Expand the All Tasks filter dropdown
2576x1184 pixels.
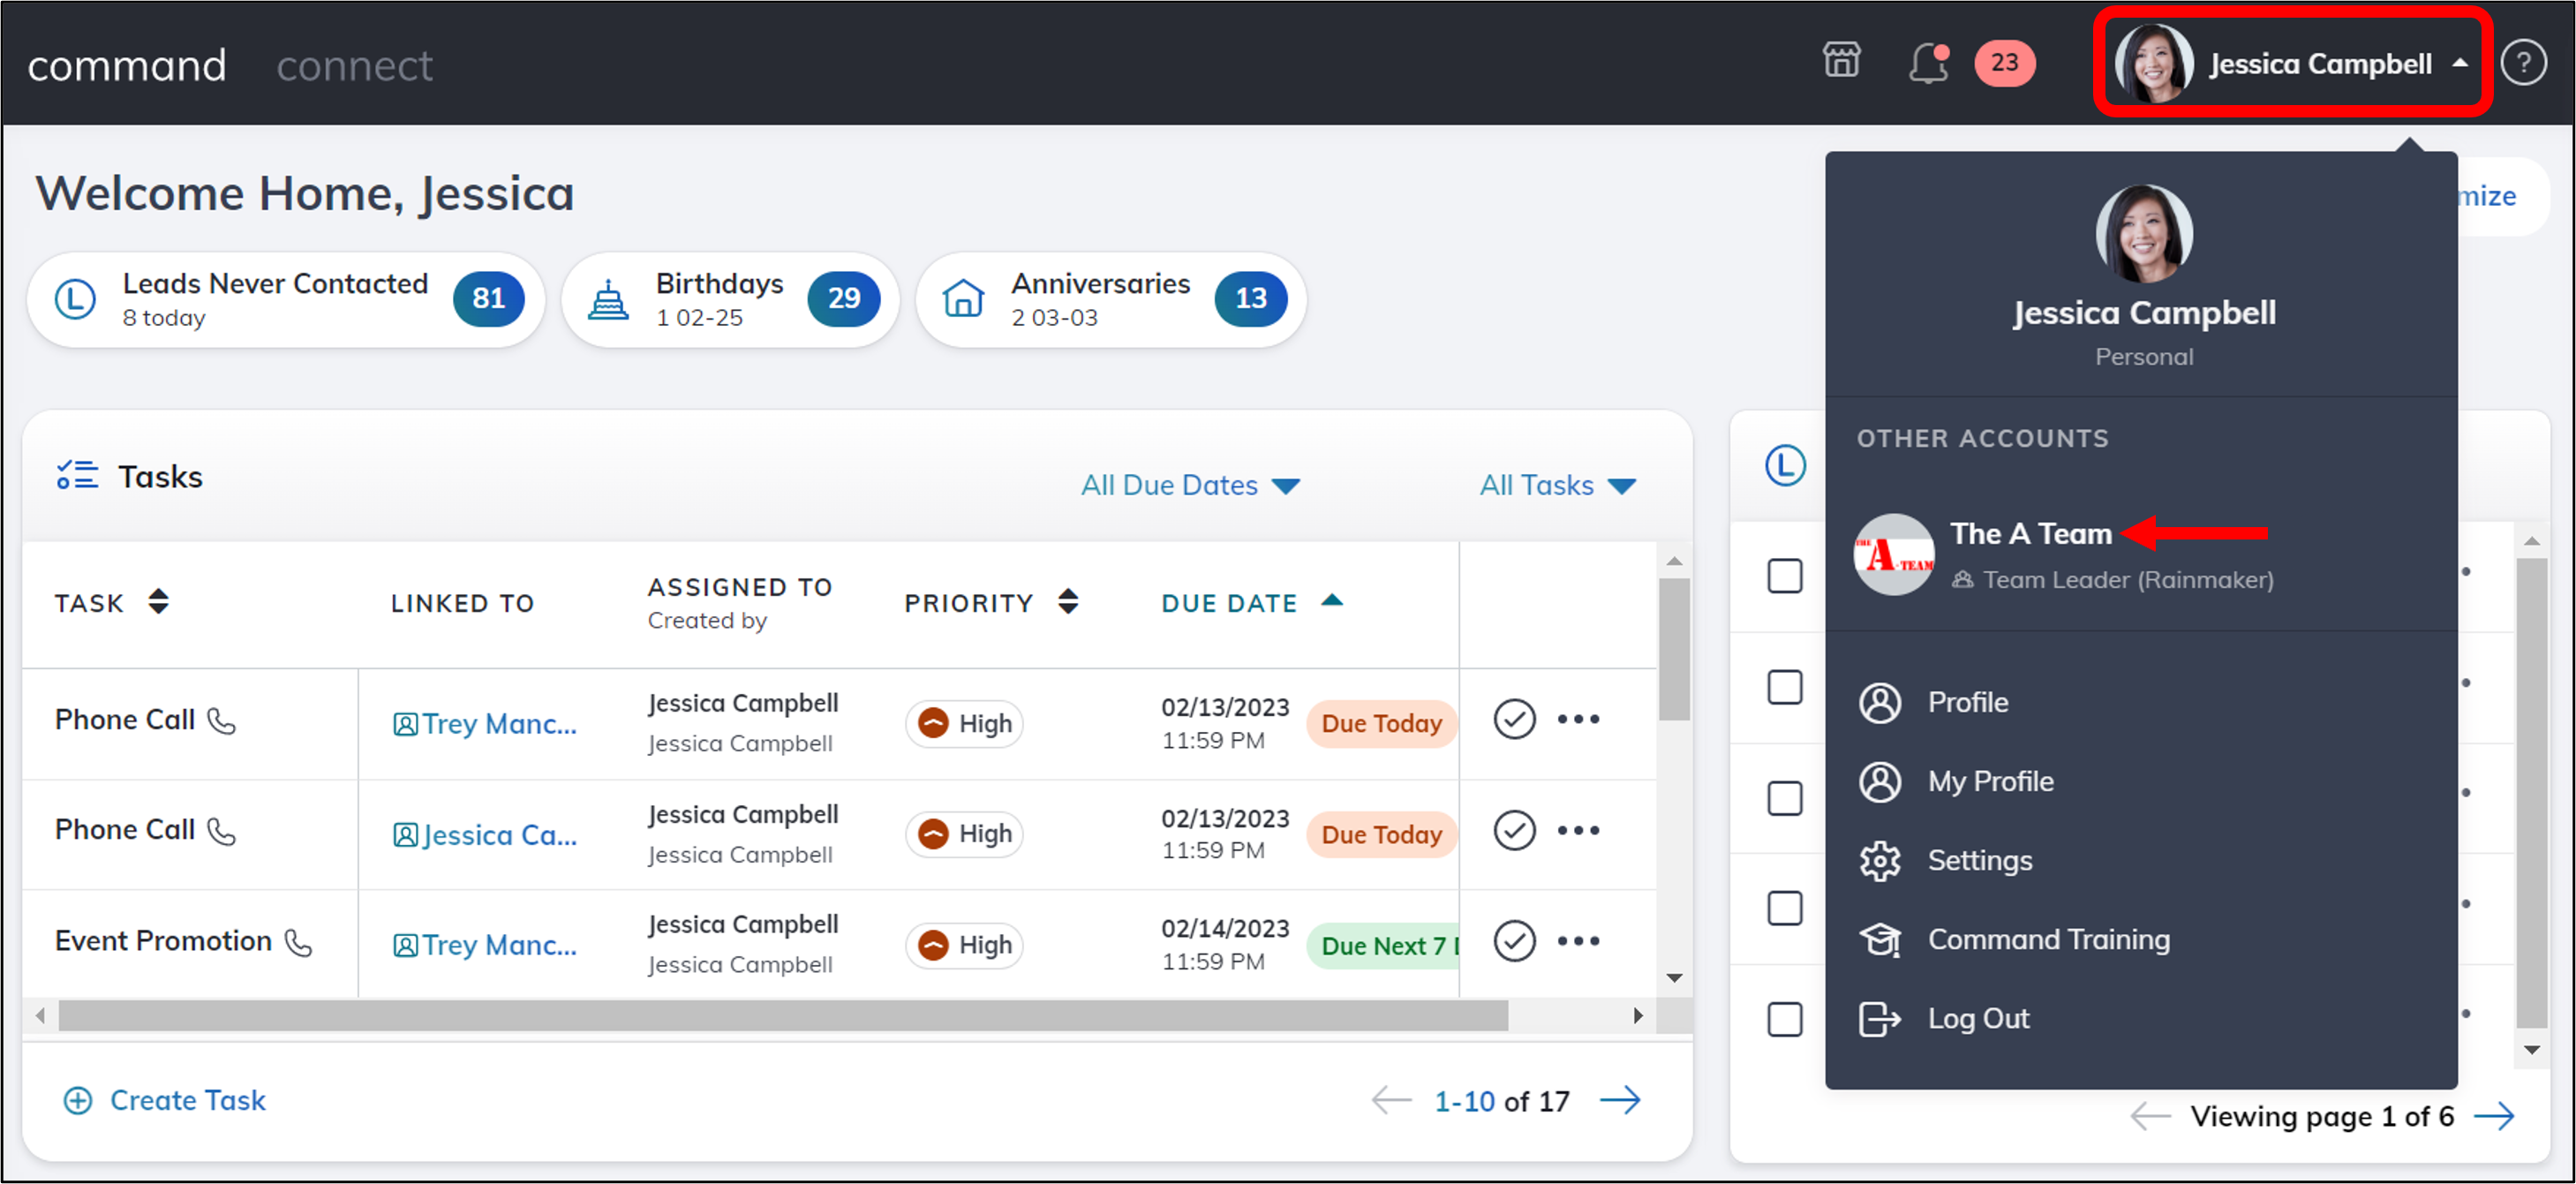click(x=1556, y=486)
